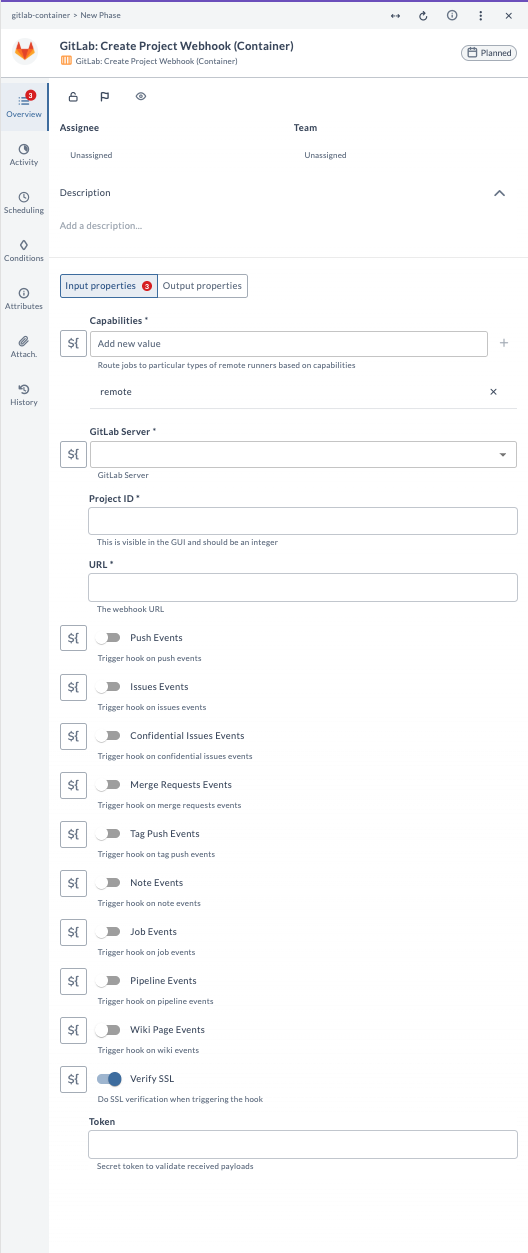Viewport: 528px width, 1253px height.
Task: Enable the Confidential Issues Events toggle
Action: (x=108, y=736)
